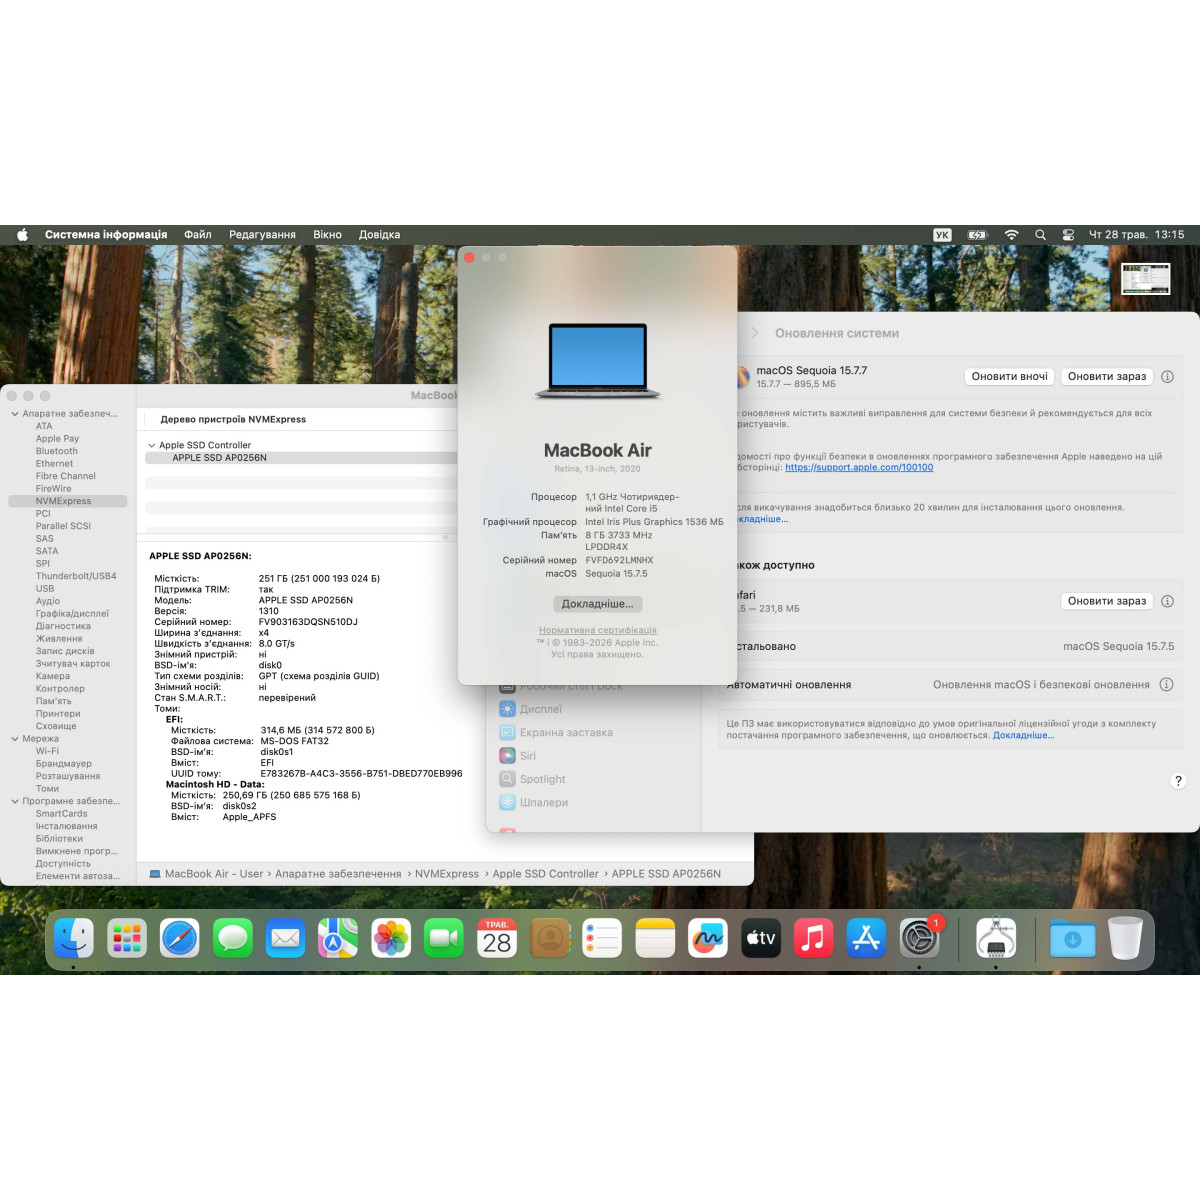This screenshot has height=1200, width=1200.
Task: Select NVMExpress in sidebar
Action: [68, 501]
